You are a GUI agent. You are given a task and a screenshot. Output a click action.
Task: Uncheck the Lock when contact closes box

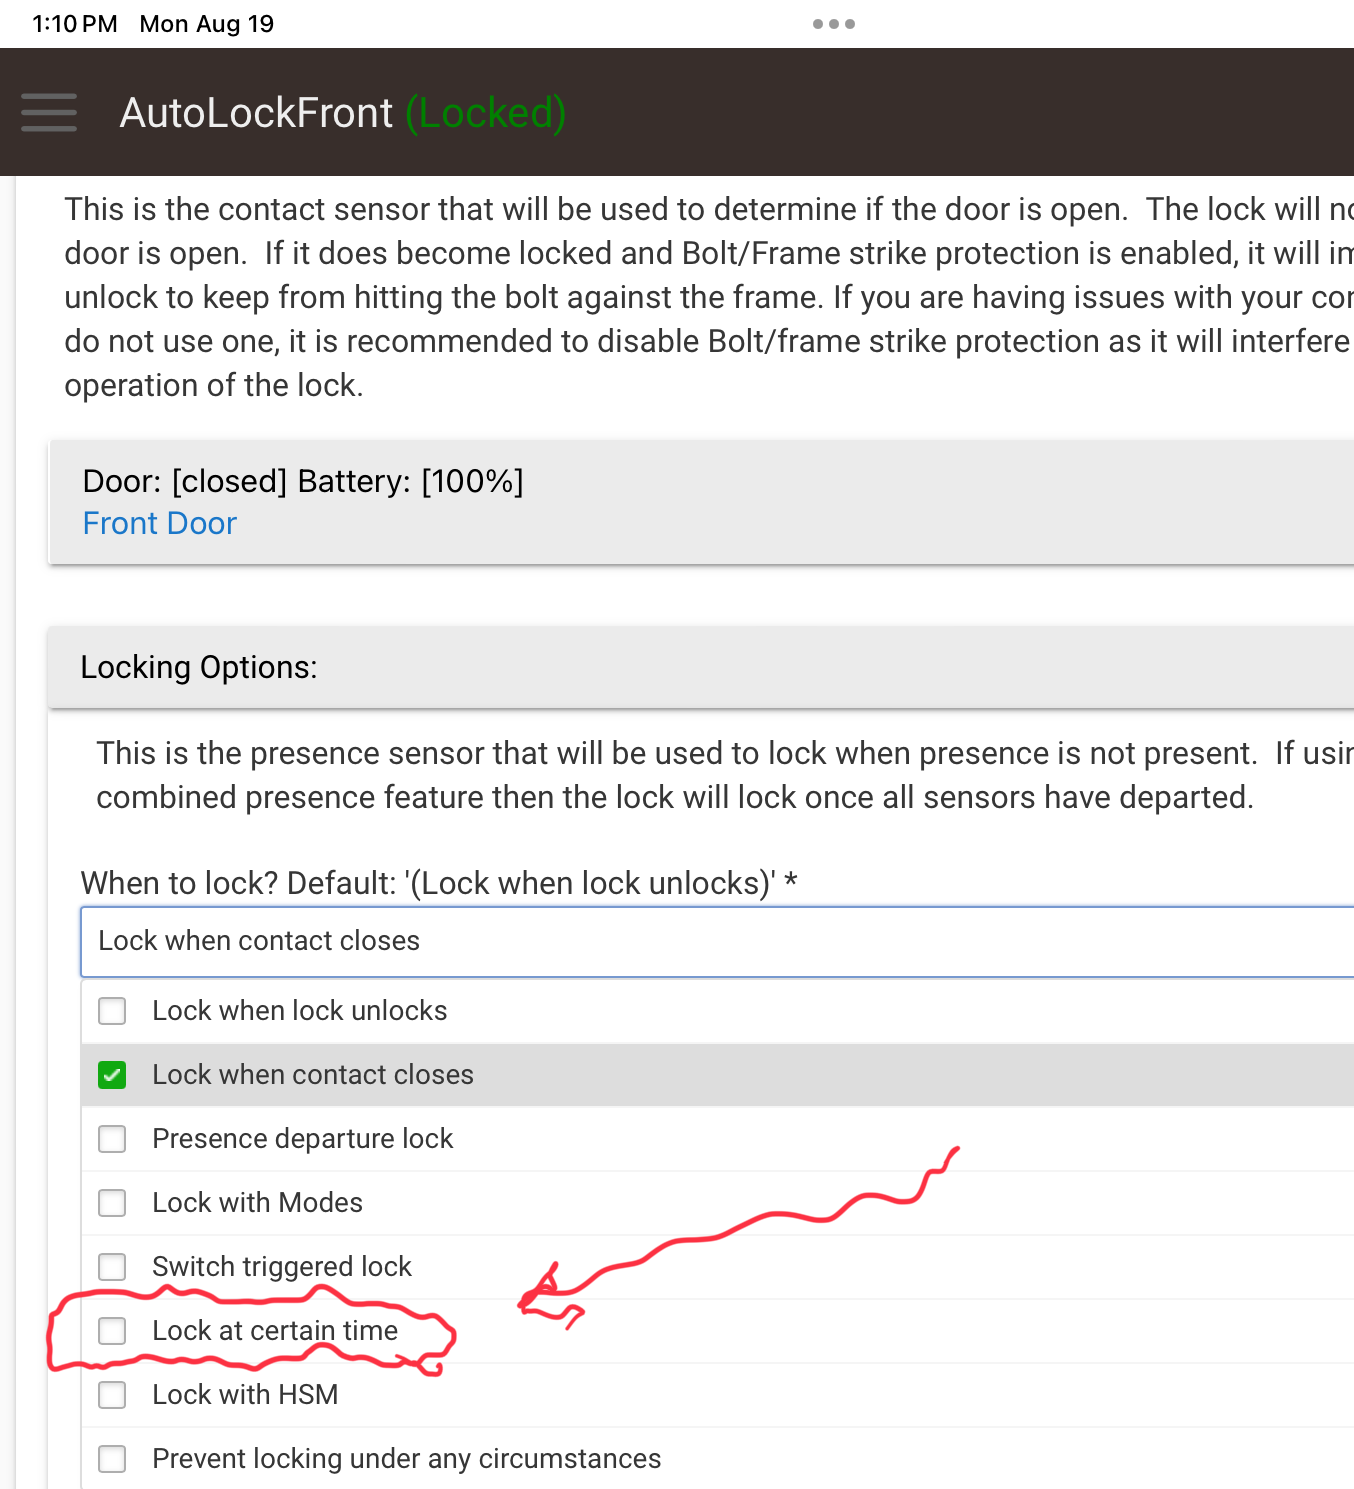(x=112, y=1075)
